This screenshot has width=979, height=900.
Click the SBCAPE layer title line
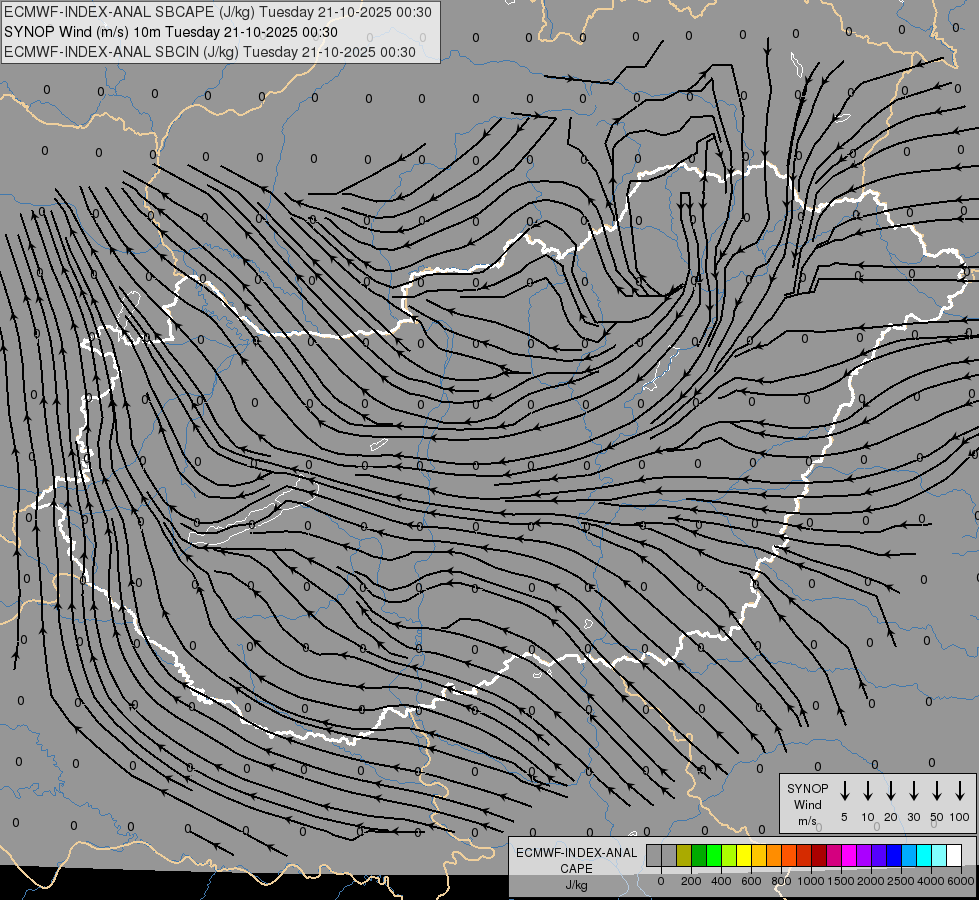click(x=218, y=12)
